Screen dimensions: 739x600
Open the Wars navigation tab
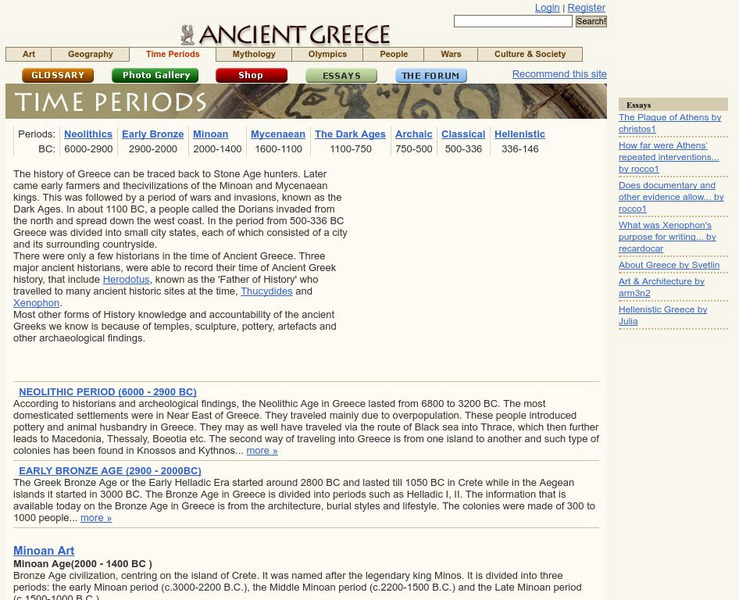click(451, 54)
